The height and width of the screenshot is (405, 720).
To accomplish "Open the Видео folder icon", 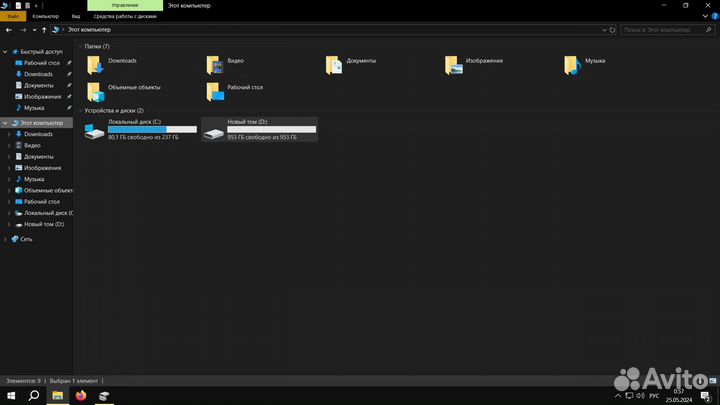I will [214, 65].
